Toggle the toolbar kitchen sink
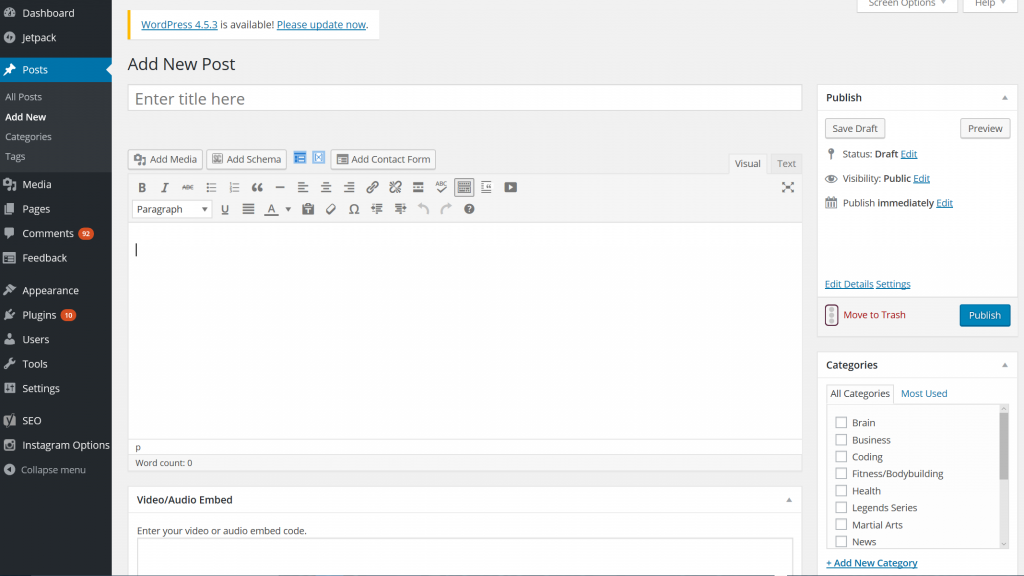1024x576 pixels. (464, 187)
